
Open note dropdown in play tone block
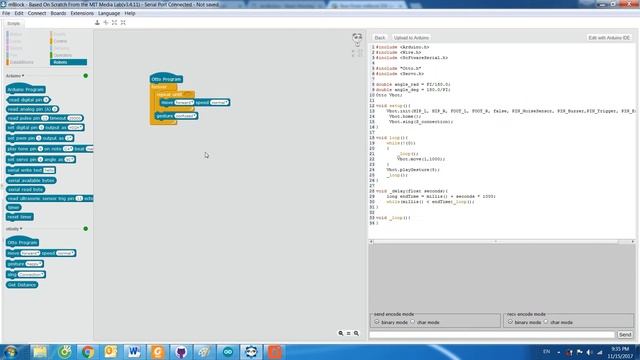[x=68, y=149]
